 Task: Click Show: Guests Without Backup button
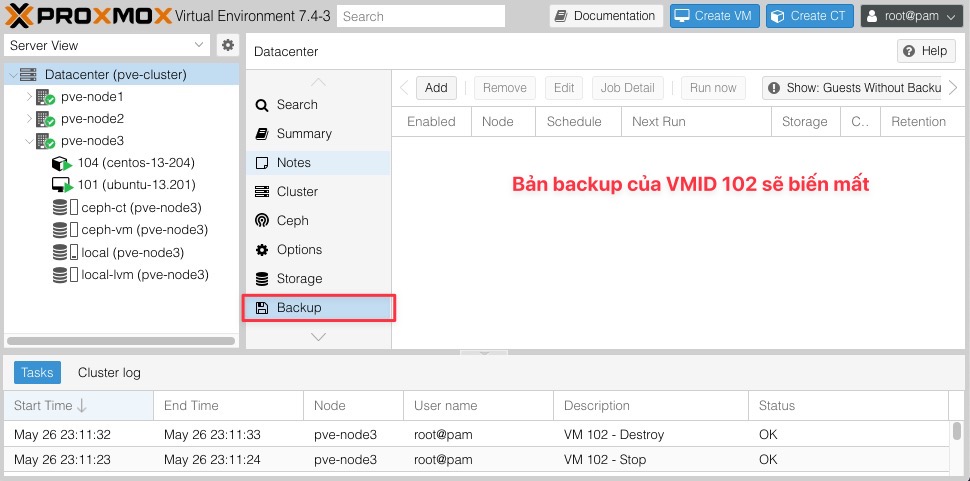click(852, 88)
